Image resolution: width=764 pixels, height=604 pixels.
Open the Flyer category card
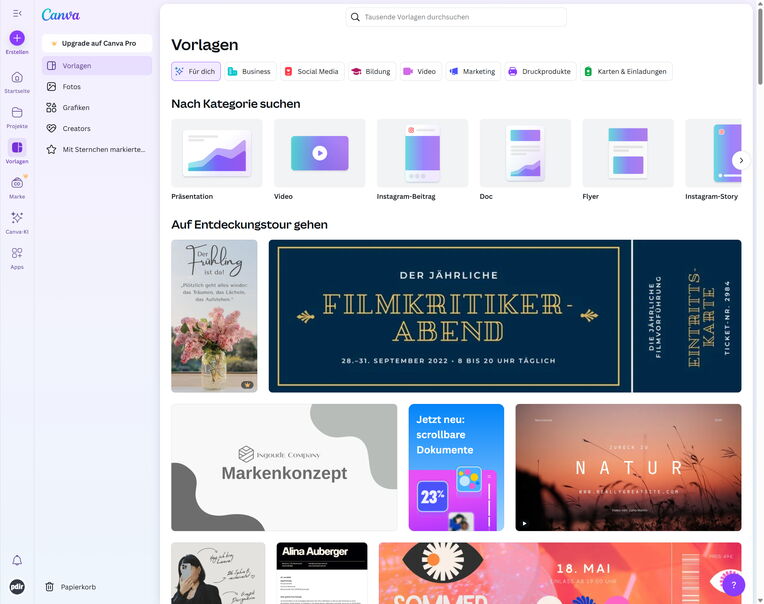click(628, 153)
